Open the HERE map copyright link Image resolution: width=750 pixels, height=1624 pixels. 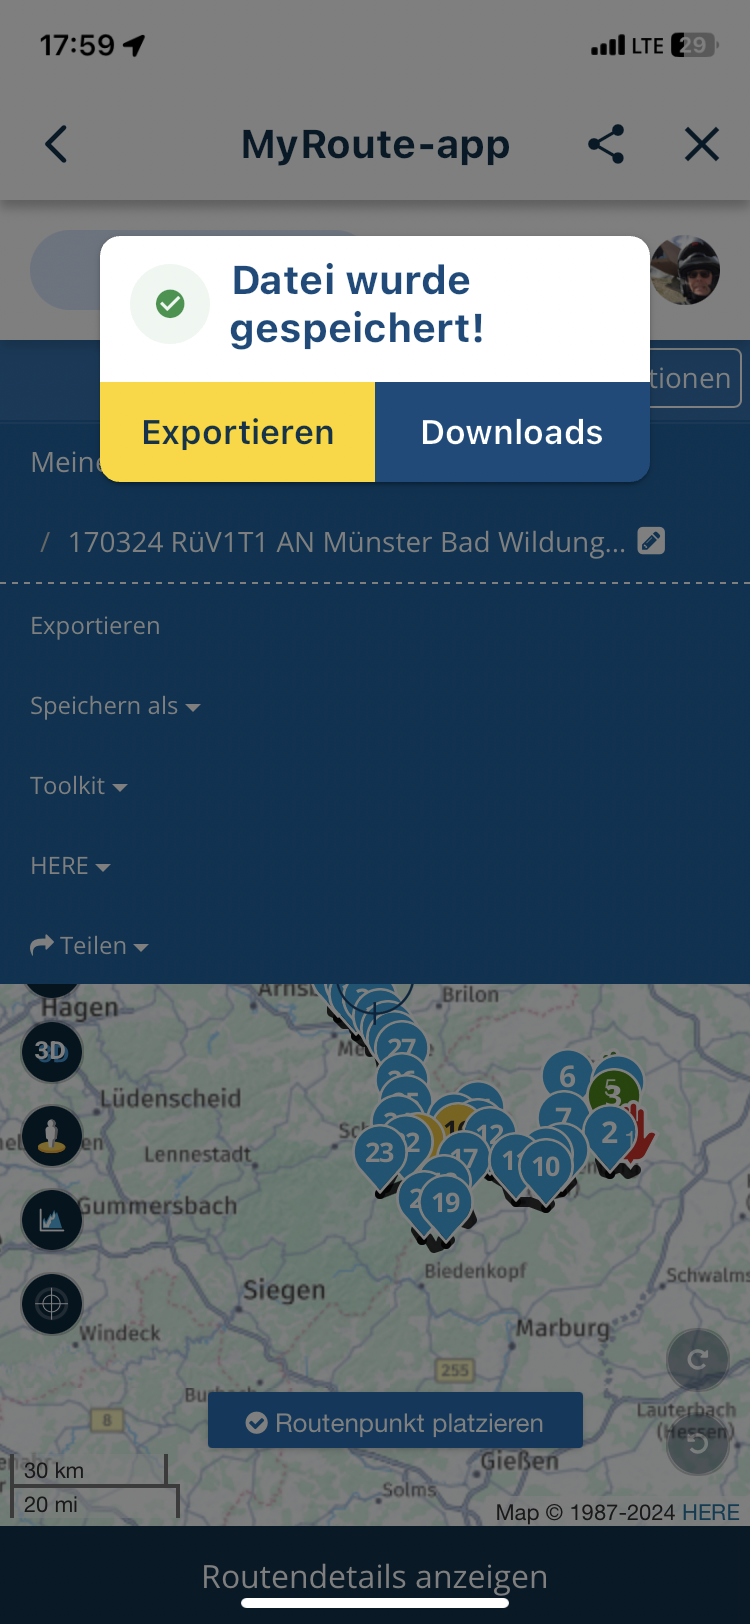pyautogui.click(x=711, y=1512)
